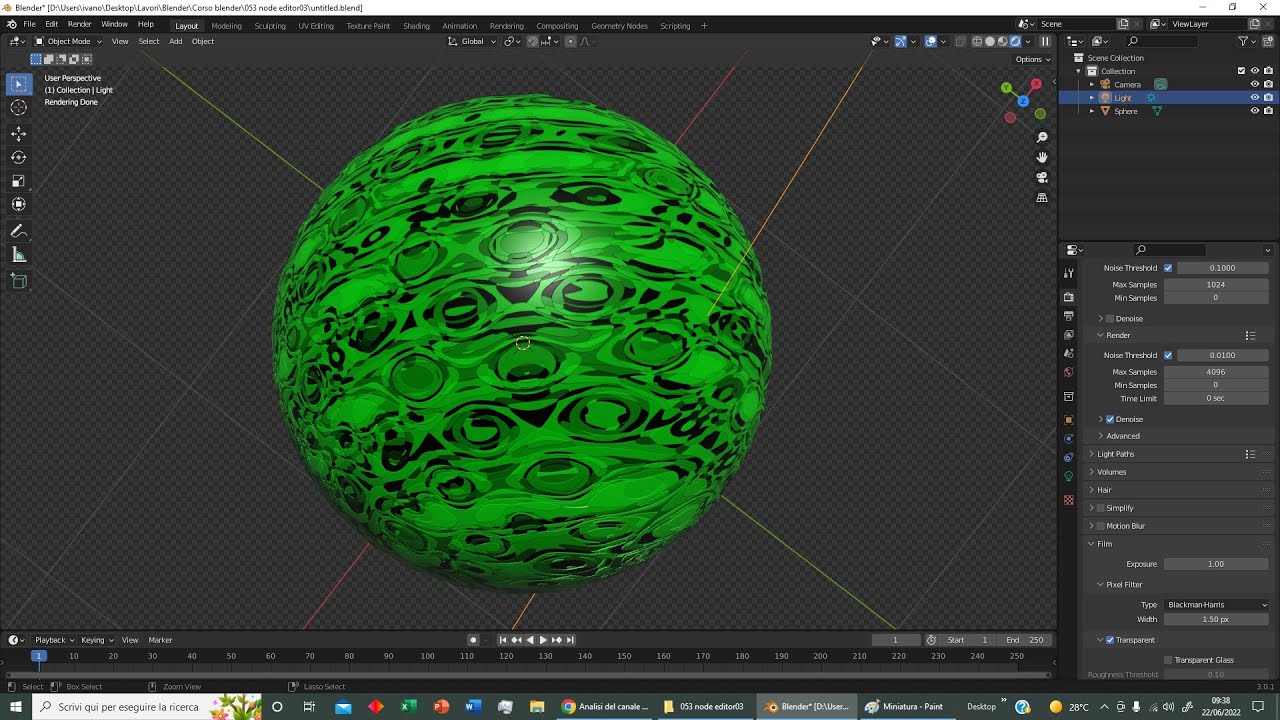Select the Rotate tool
This screenshot has height=720, width=1280.
pos(19,157)
